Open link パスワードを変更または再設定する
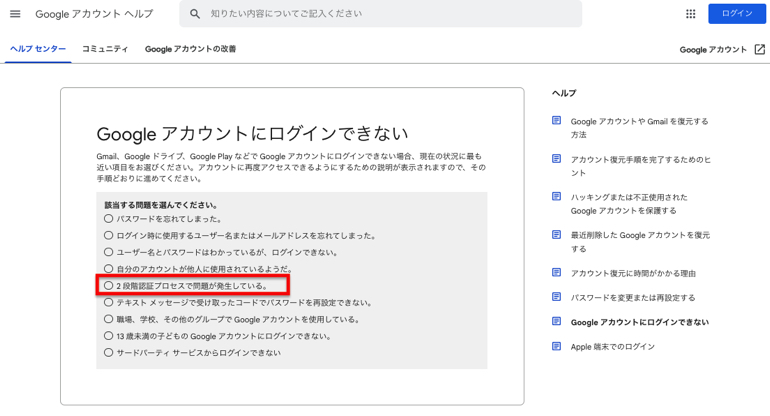Image resolution: width=770 pixels, height=416 pixels. pos(632,298)
